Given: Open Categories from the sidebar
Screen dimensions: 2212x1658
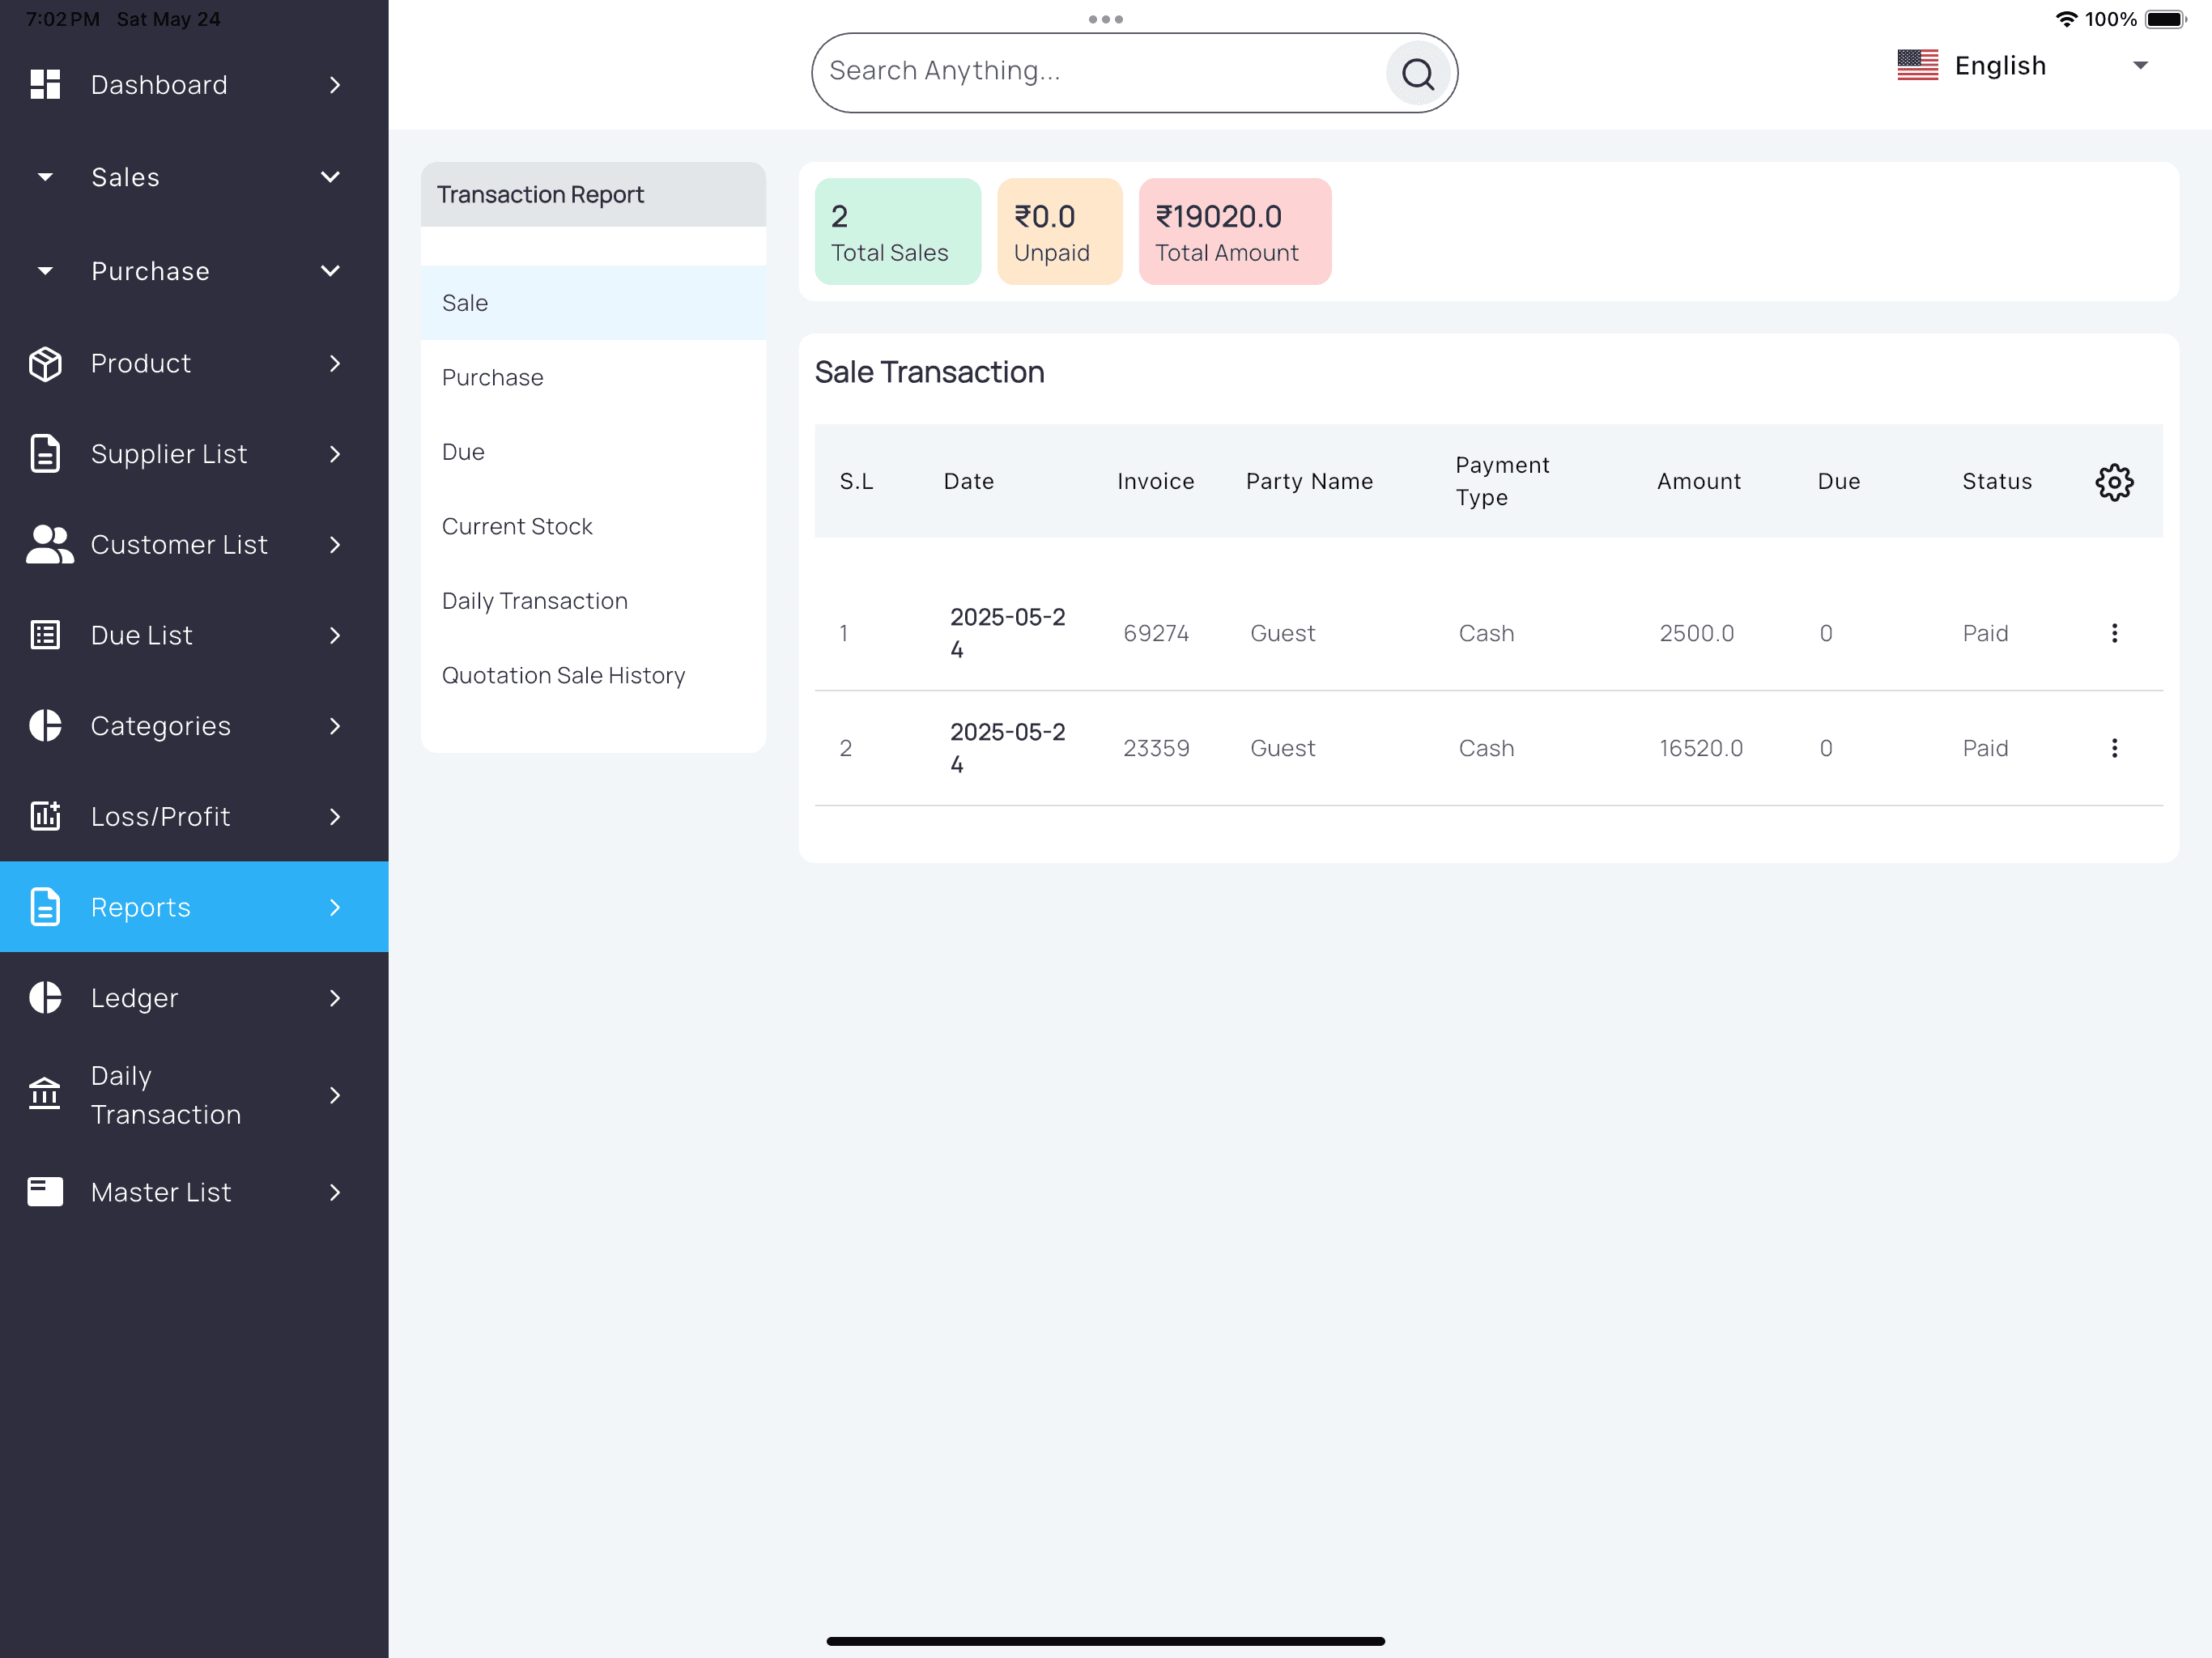Looking at the screenshot, I should coord(194,726).
